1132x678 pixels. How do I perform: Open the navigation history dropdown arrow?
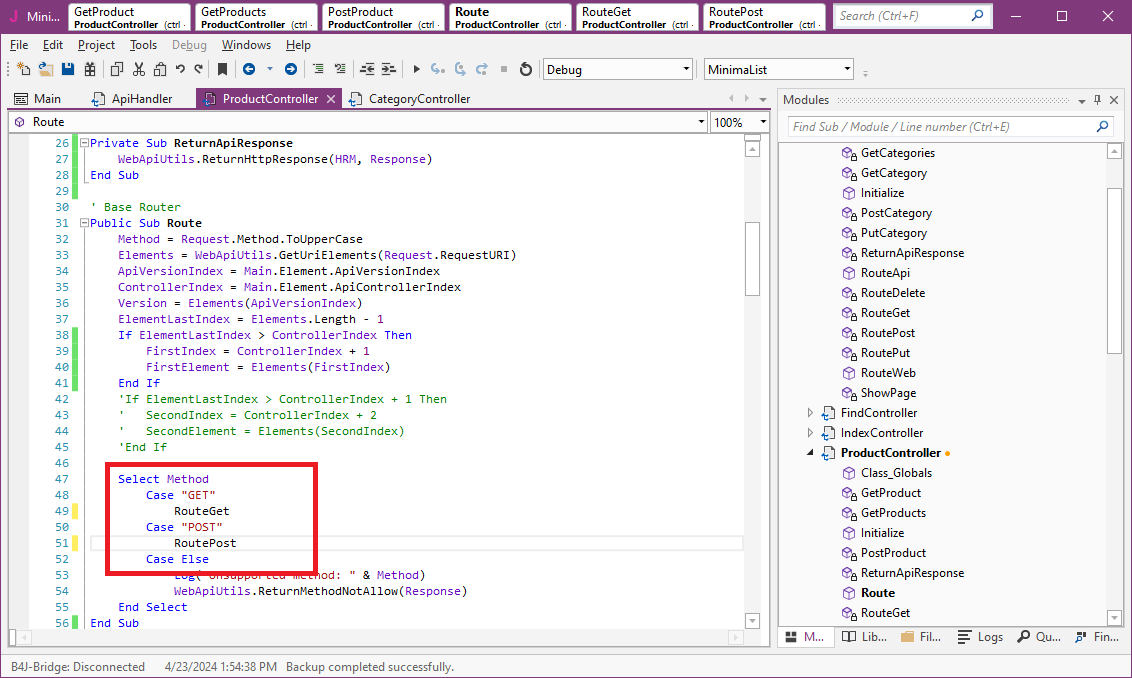269,69
